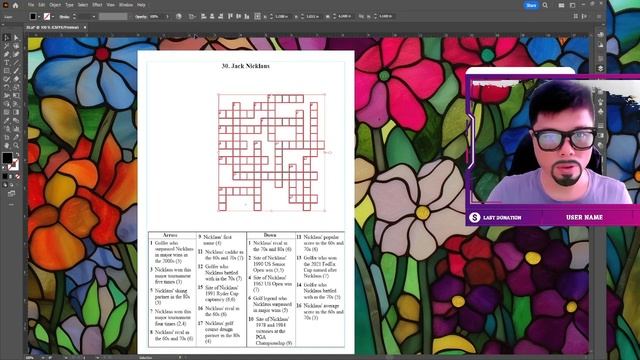Click the Stroke label in Control bar
The image size is (640, 360).
[x=64, y=16]
